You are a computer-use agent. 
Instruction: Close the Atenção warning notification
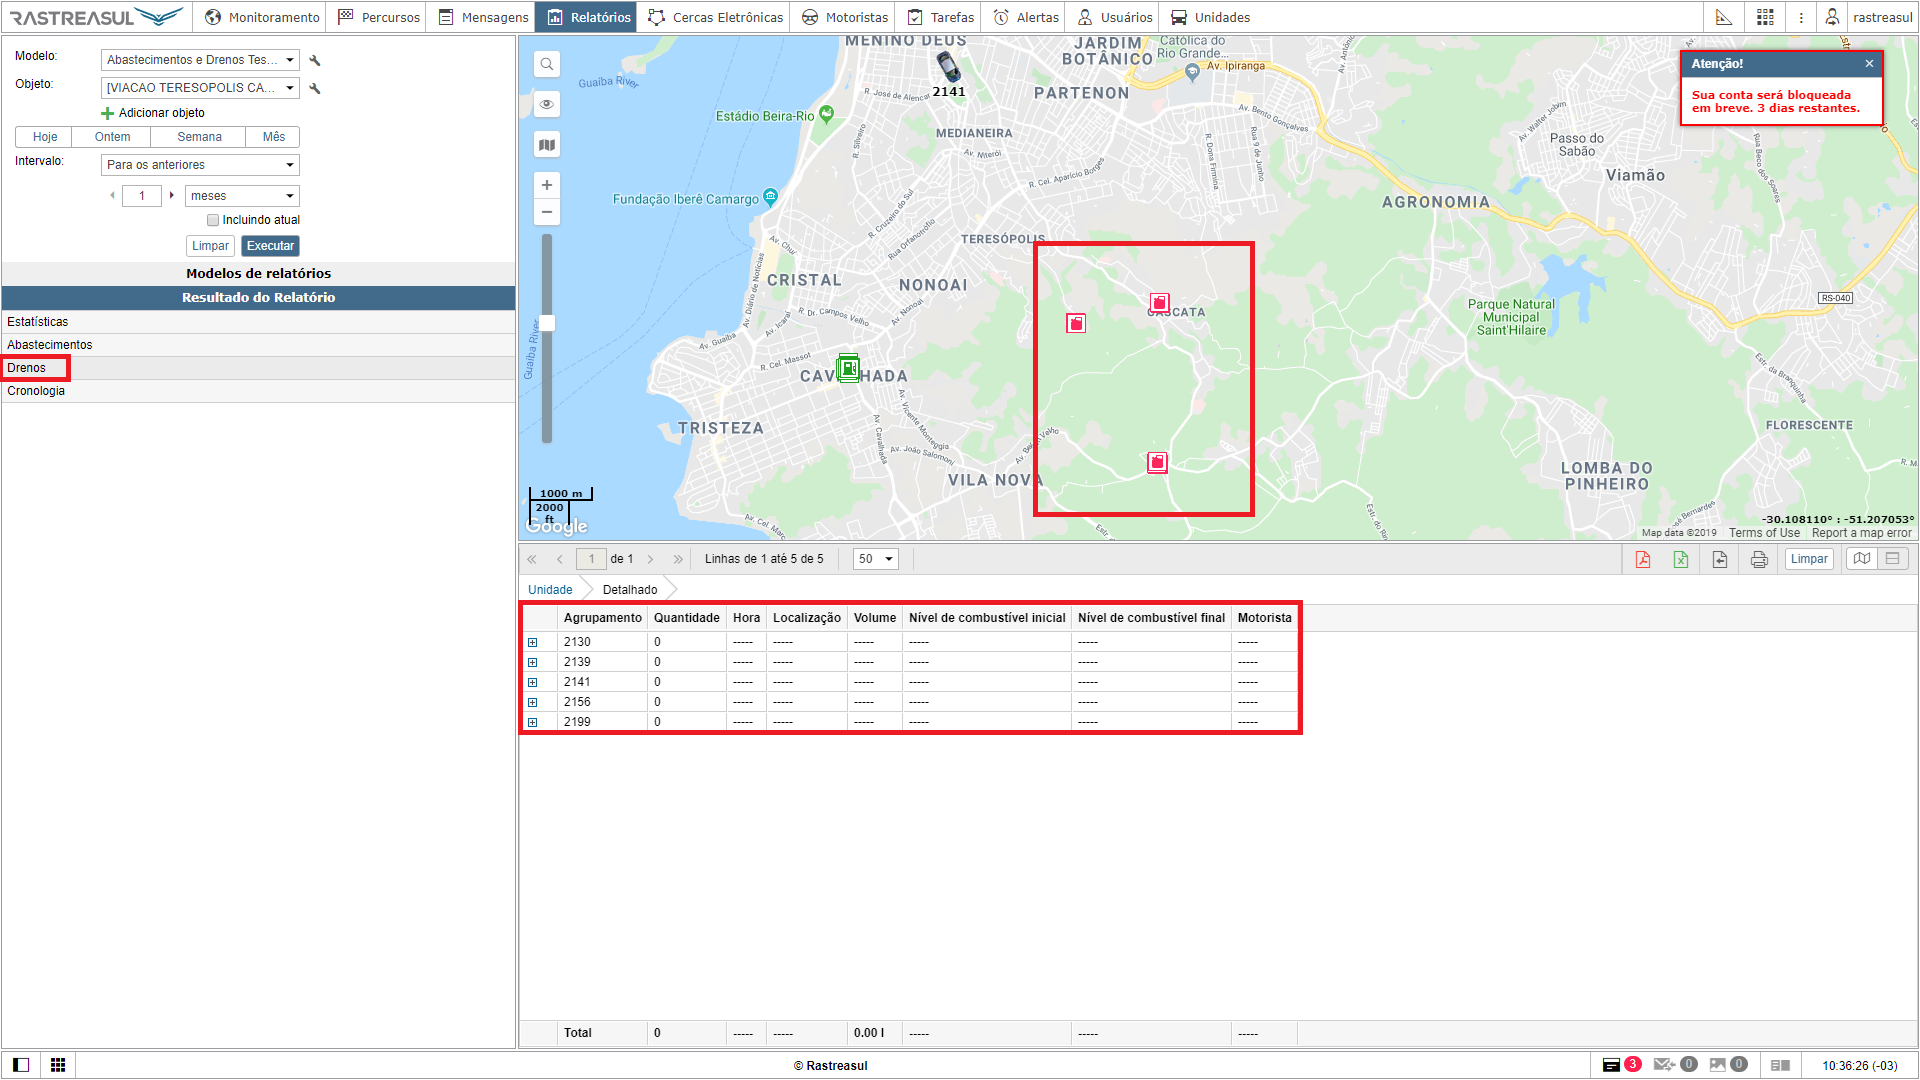[1869, 64]
